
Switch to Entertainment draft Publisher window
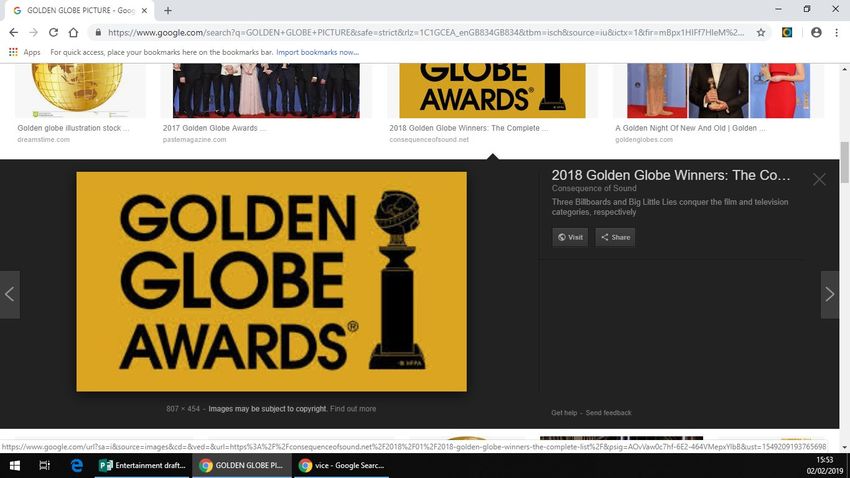point(143,466)
